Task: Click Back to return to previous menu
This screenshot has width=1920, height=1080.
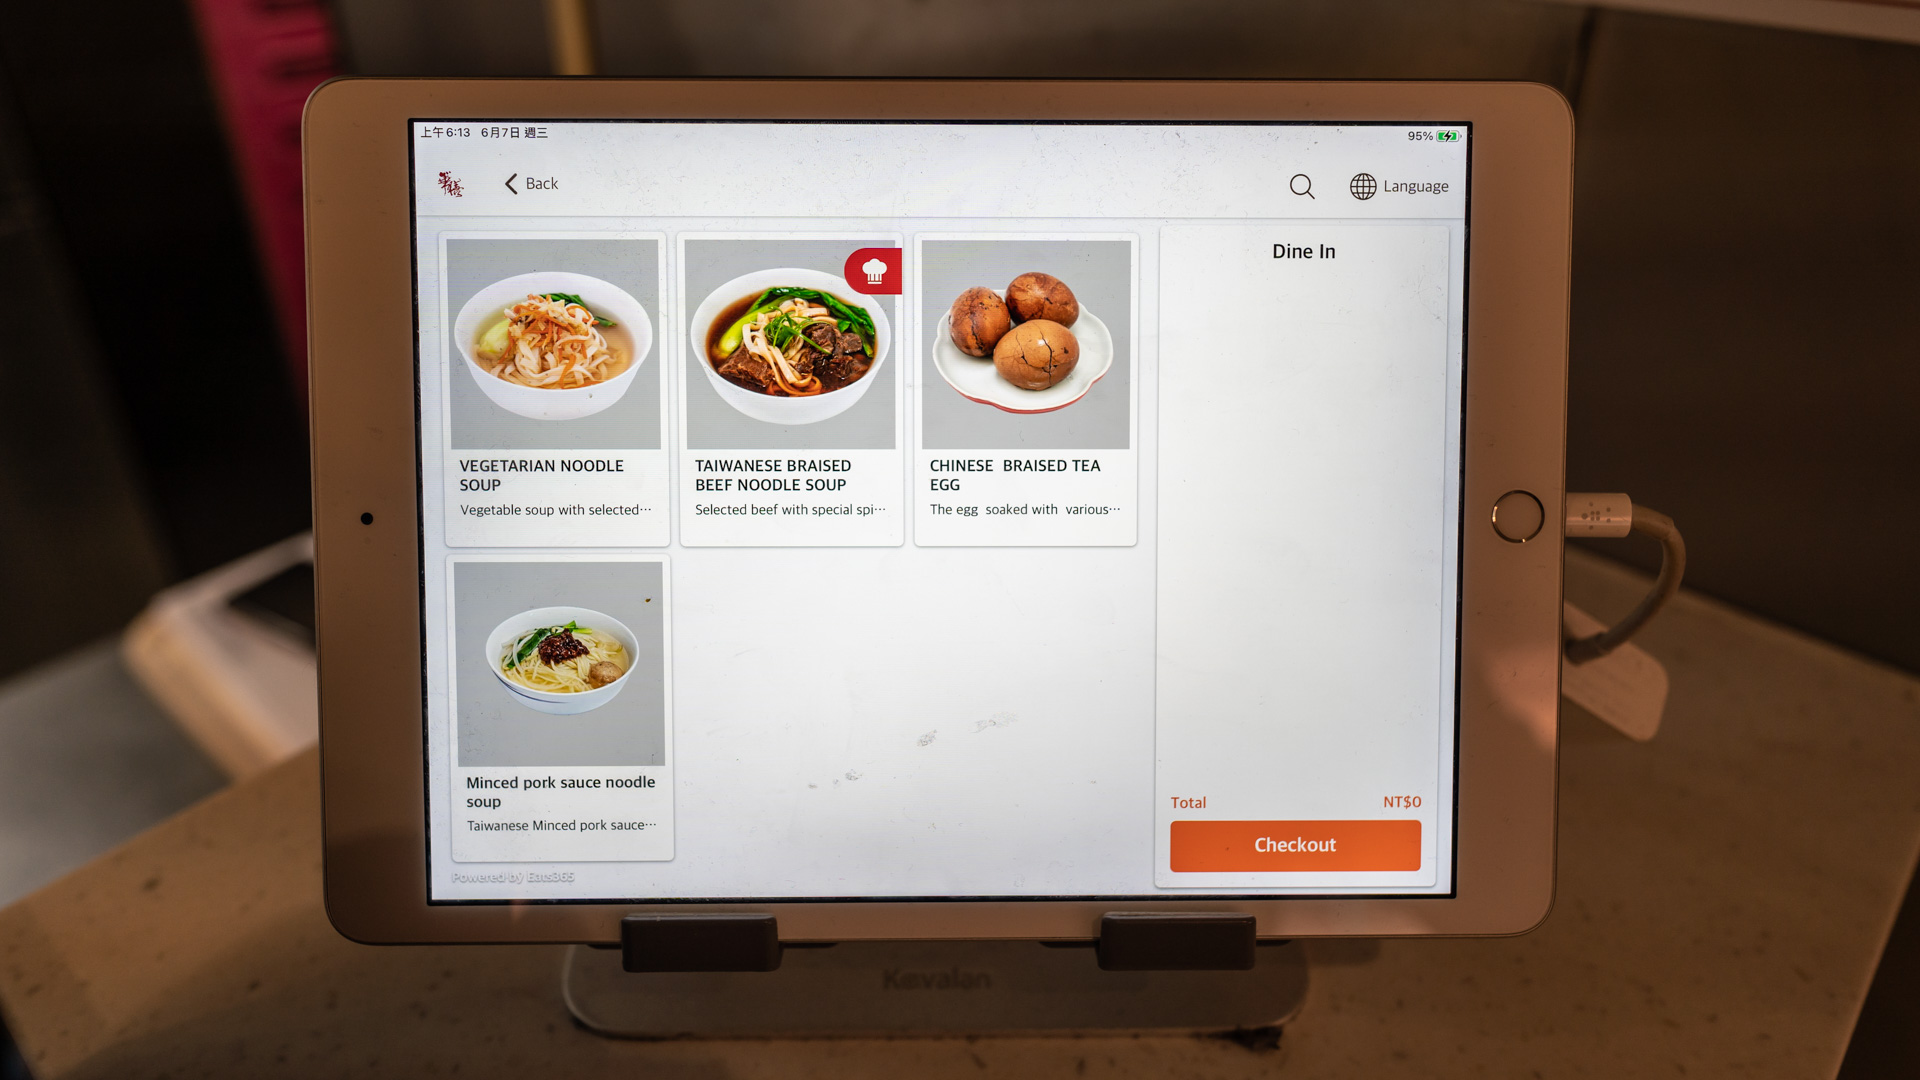Action: [x=529, y=182]
